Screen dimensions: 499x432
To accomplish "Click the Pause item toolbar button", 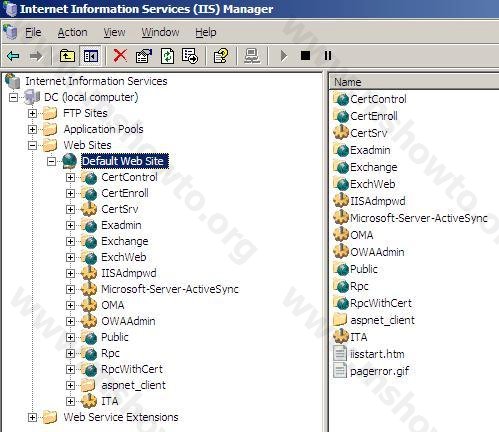I will [328, 55].
